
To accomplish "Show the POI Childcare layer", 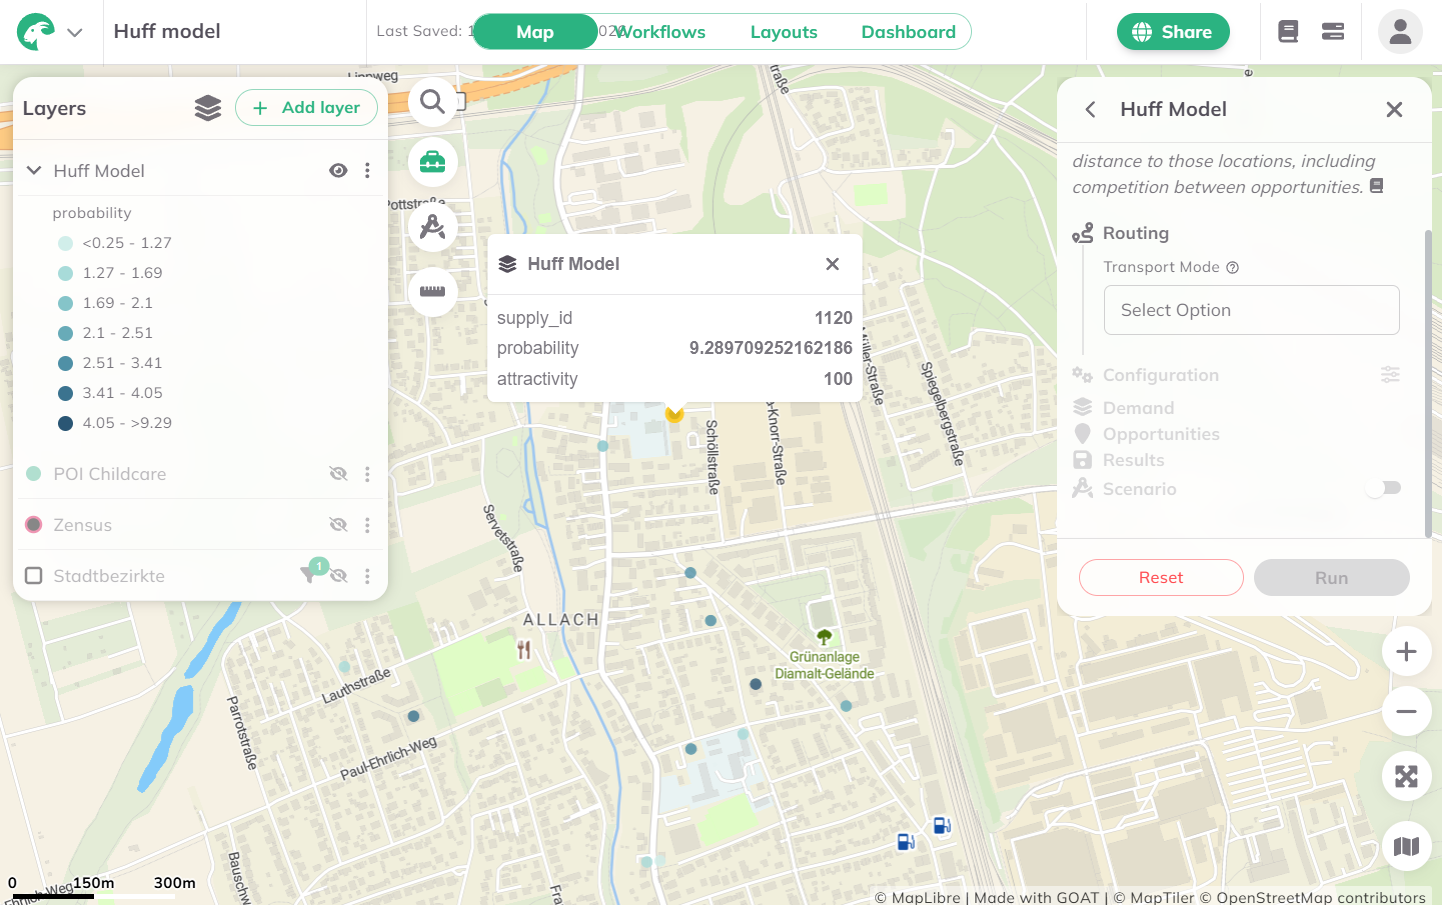I will 338,474.
